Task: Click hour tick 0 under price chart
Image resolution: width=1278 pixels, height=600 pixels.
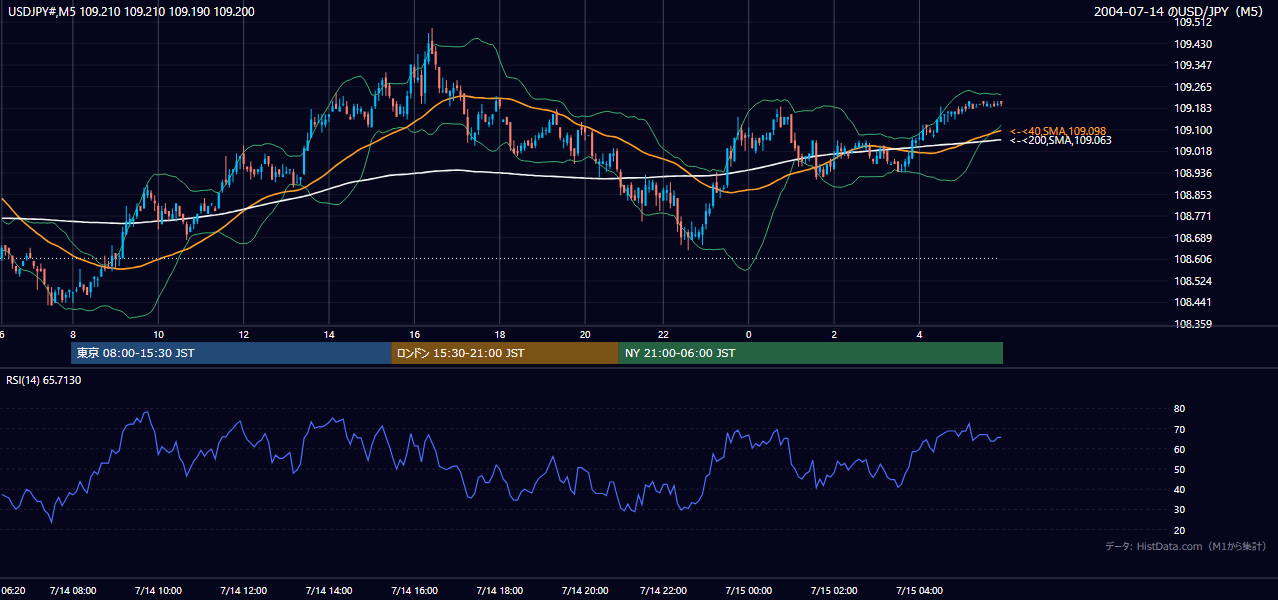Action: click(748, 334)
